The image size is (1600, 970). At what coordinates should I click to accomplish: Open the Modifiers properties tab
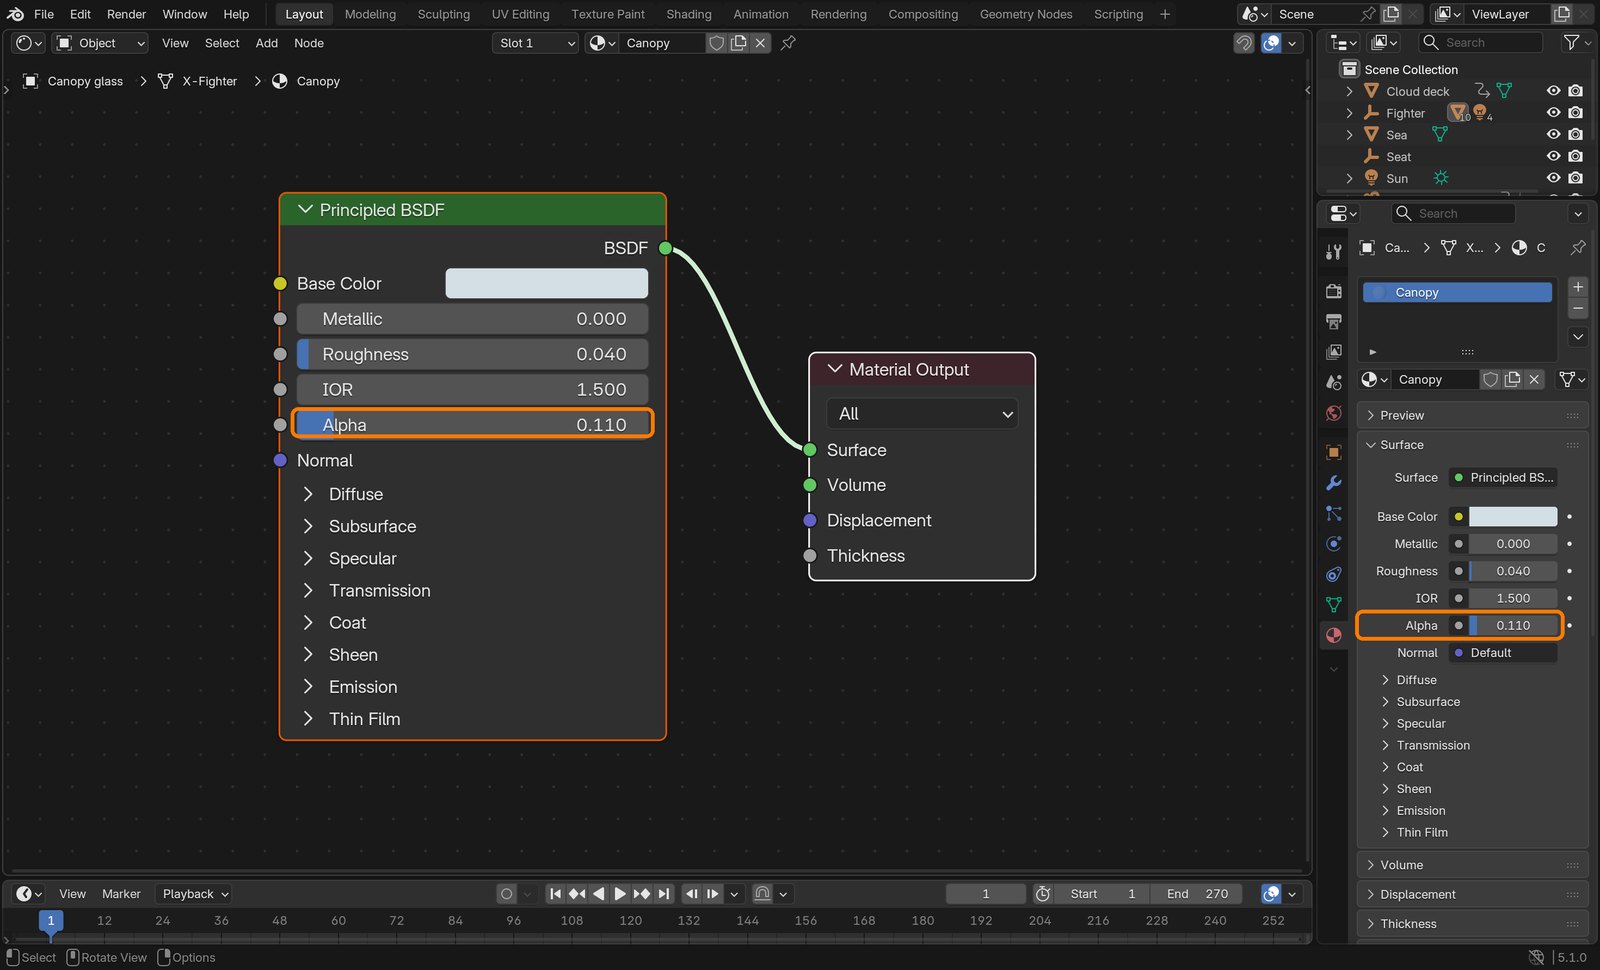tap(1333, 483)
